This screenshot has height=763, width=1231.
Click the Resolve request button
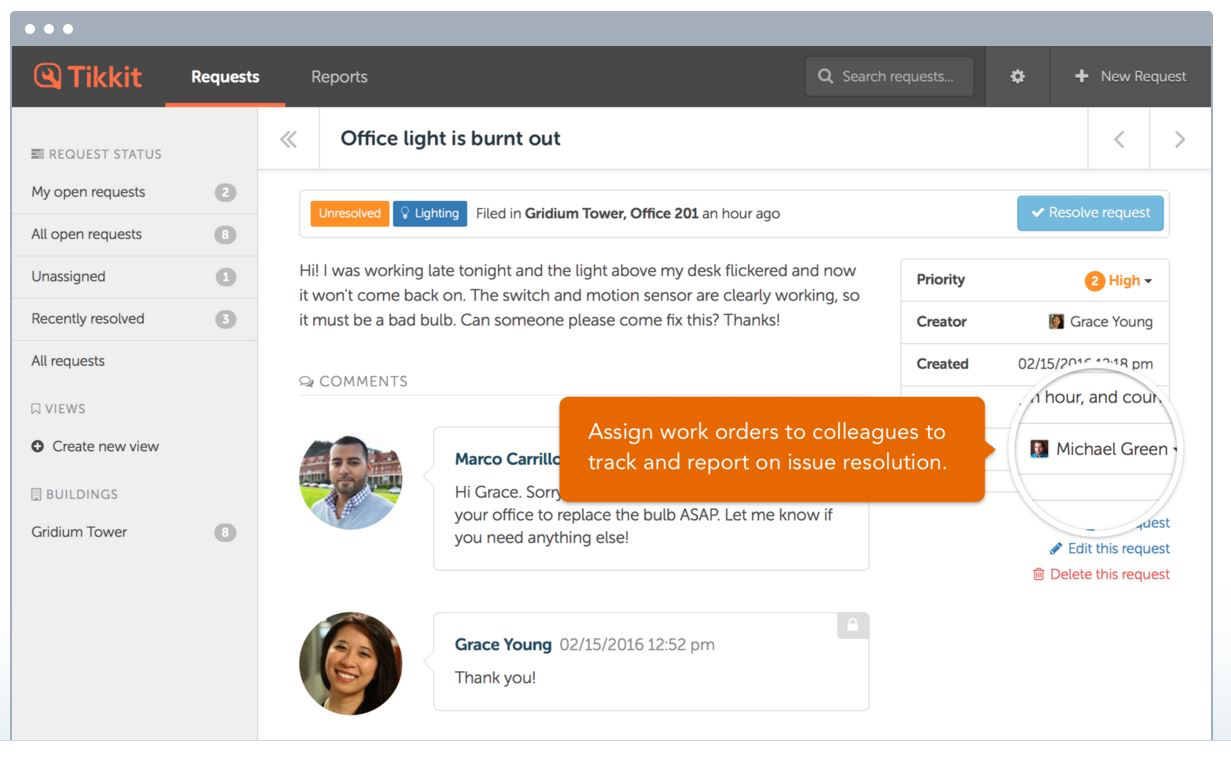[x=1090, y=213]
